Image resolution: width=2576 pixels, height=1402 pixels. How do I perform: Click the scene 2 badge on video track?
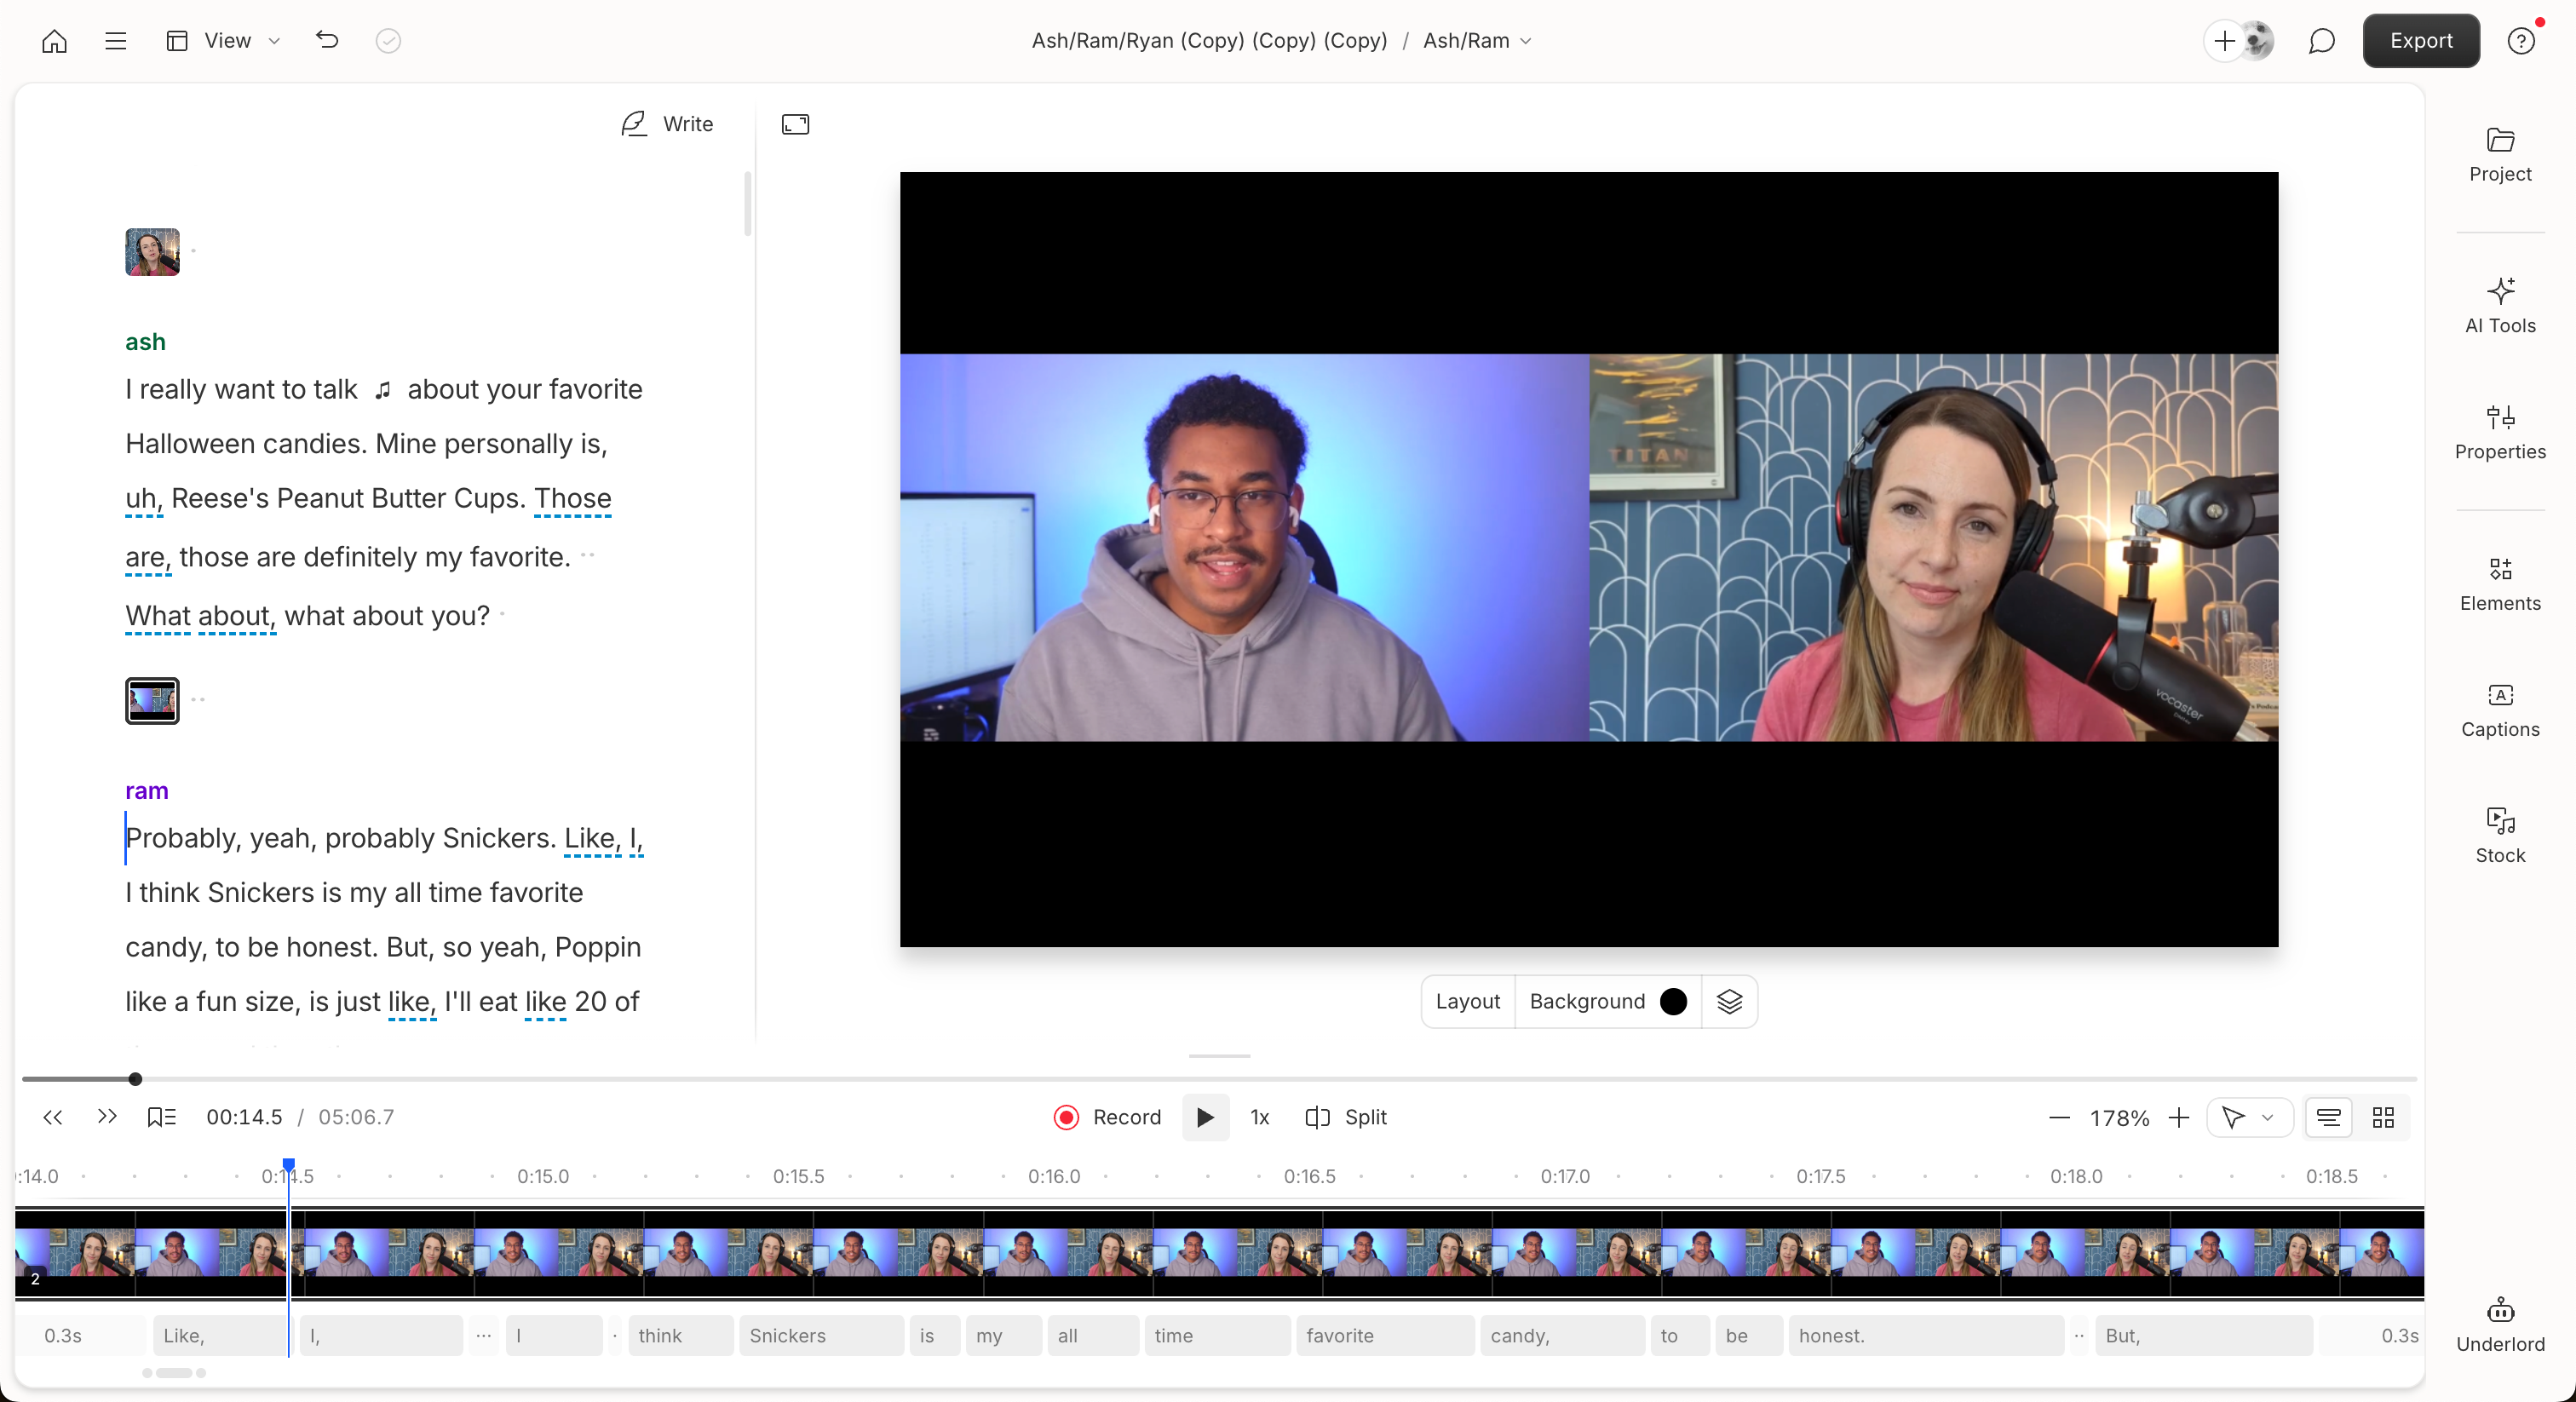pos(35,1278)
